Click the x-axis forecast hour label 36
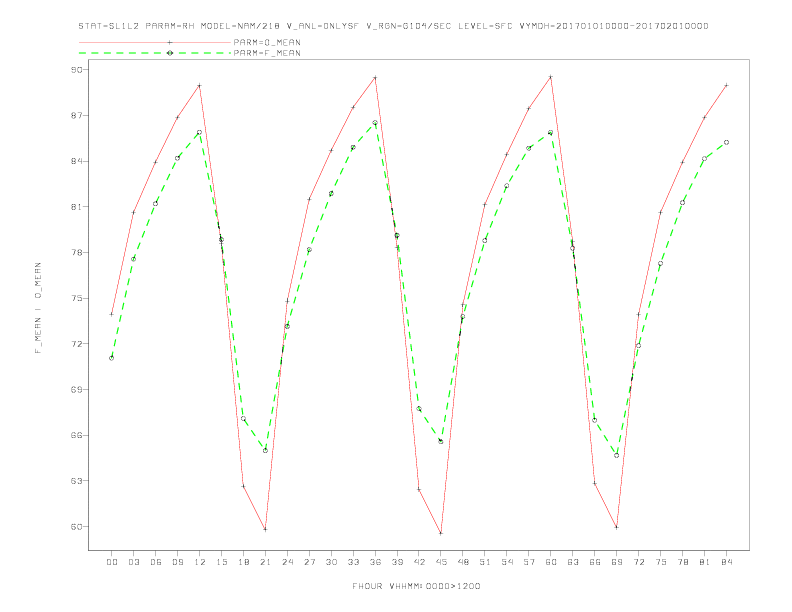Image resolution: width=792 pixels, height=612 pixels. (x=375, y=562)
